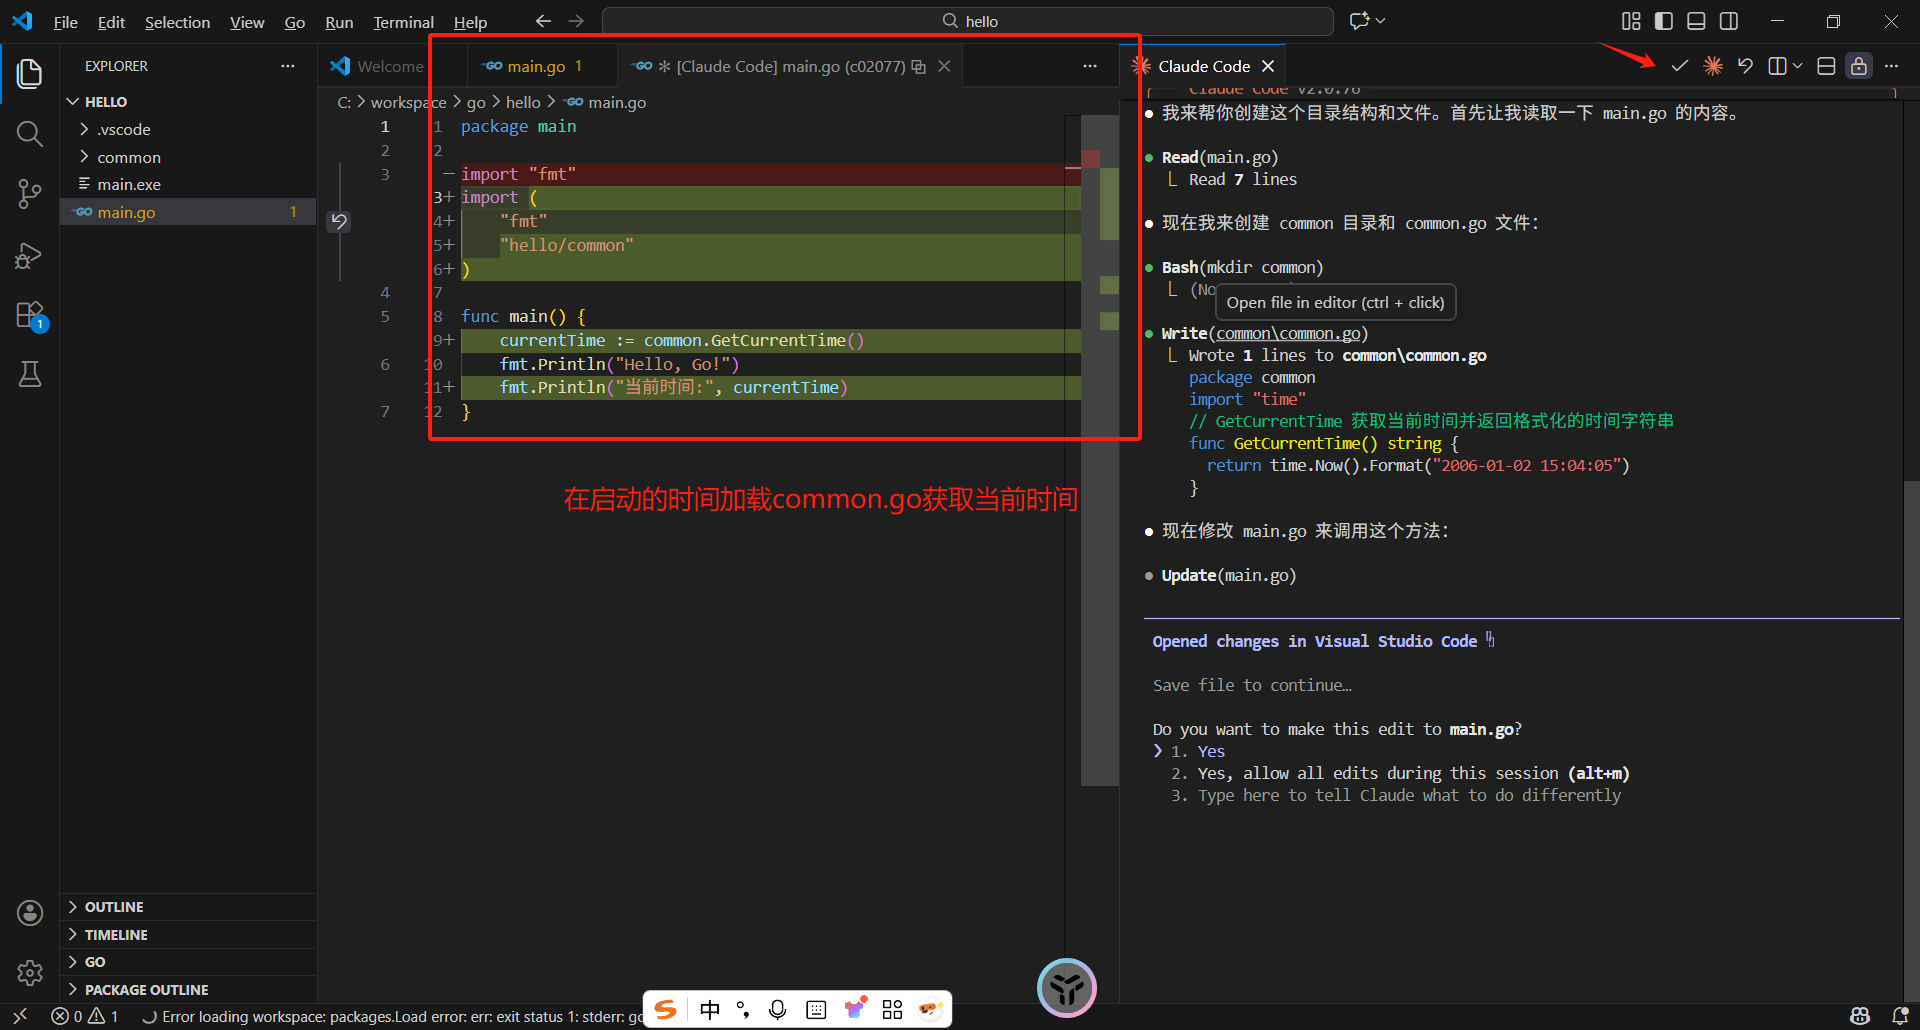Click the remote window indicator in status bar

click(20, 1016)
